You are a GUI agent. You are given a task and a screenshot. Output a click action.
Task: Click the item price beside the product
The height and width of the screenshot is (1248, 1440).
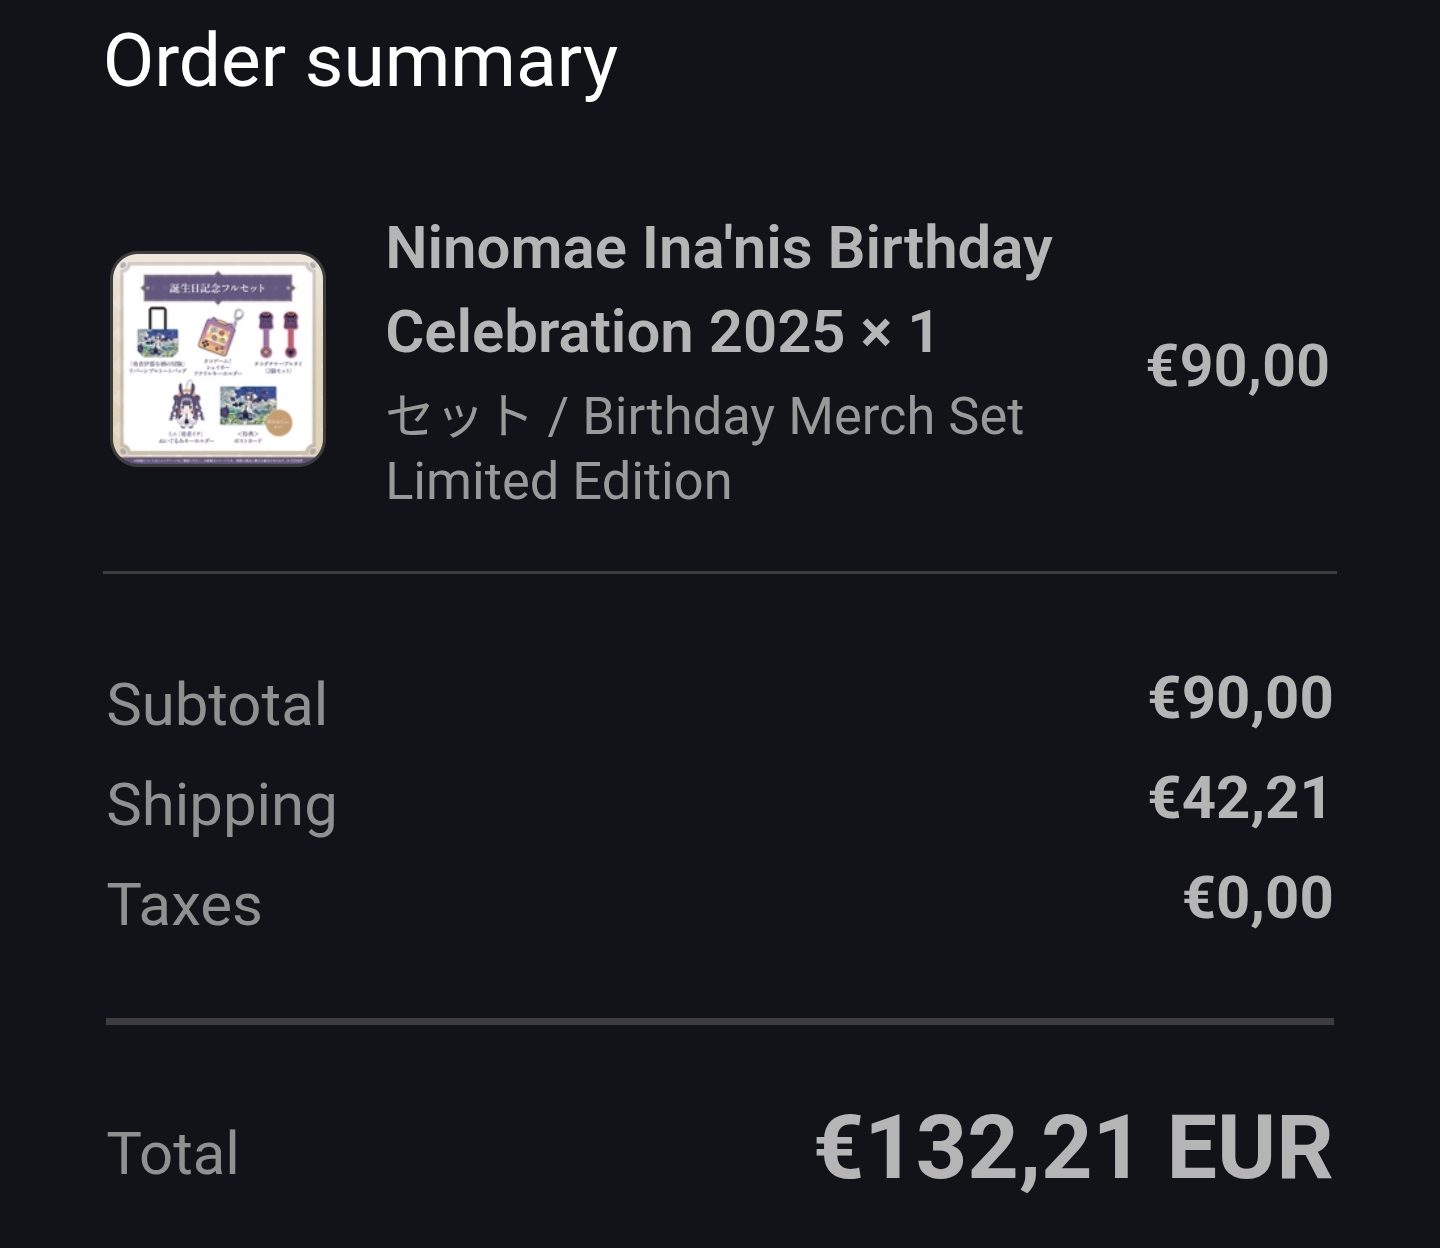click(x=1237, y=365)
